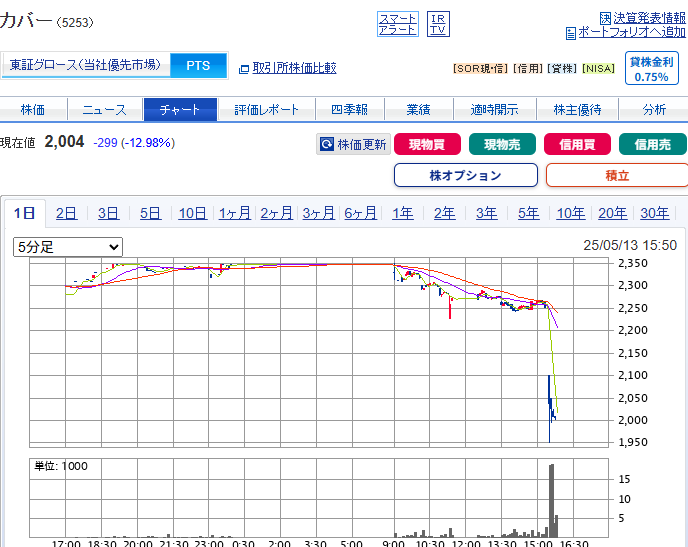Screen dimensions: 688x547
Task: Open the Performance (業績) tab
Action: (x=418, y=110)
